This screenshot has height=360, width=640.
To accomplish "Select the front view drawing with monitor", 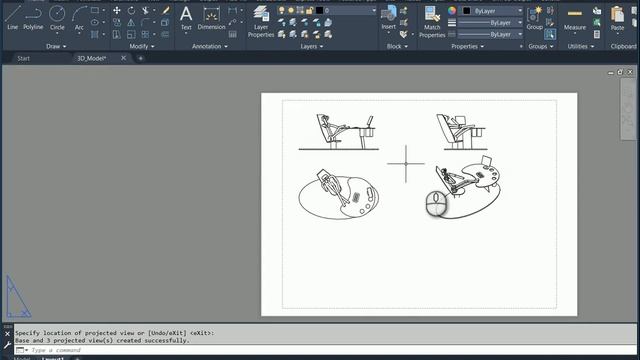I will click(x=338, y=132).
